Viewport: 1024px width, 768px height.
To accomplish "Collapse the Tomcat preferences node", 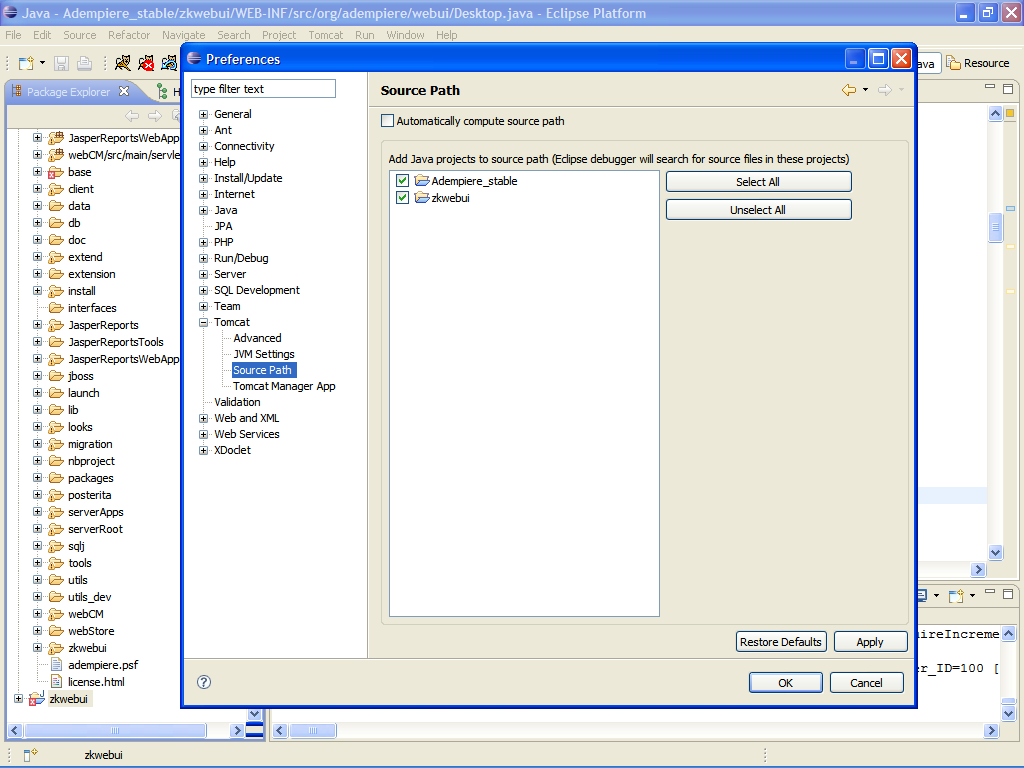I will pyautogui.click(x=204, y=323).
